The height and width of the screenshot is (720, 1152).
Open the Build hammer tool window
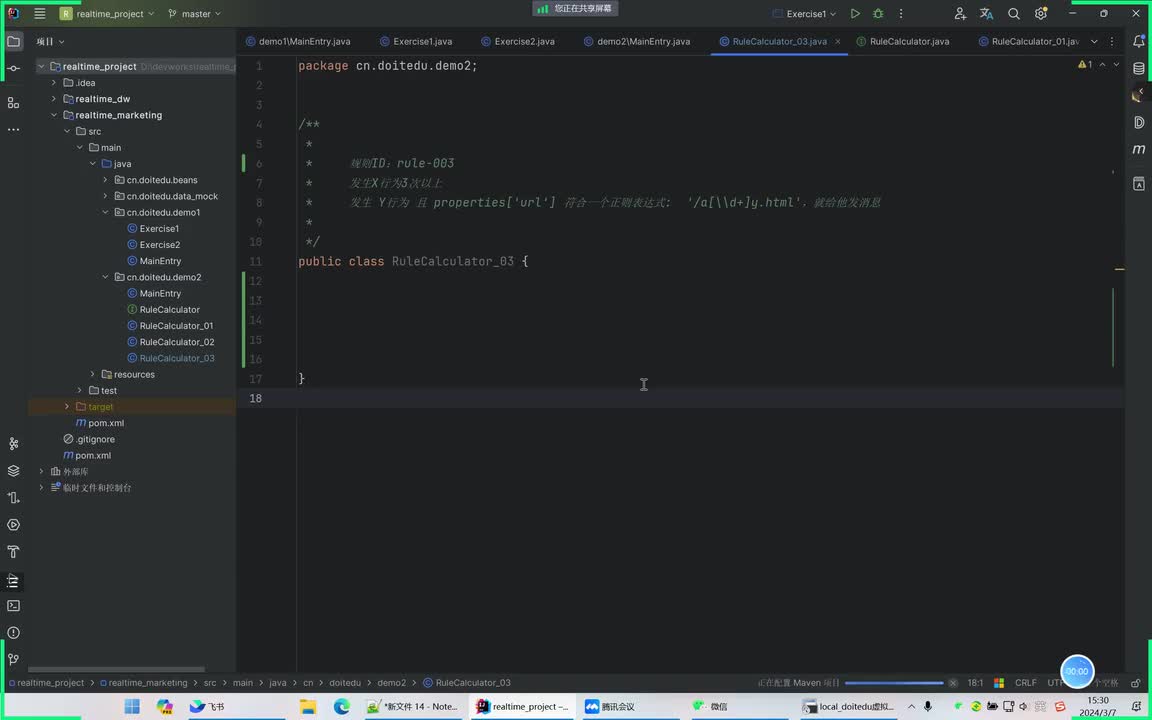[14, 552]
